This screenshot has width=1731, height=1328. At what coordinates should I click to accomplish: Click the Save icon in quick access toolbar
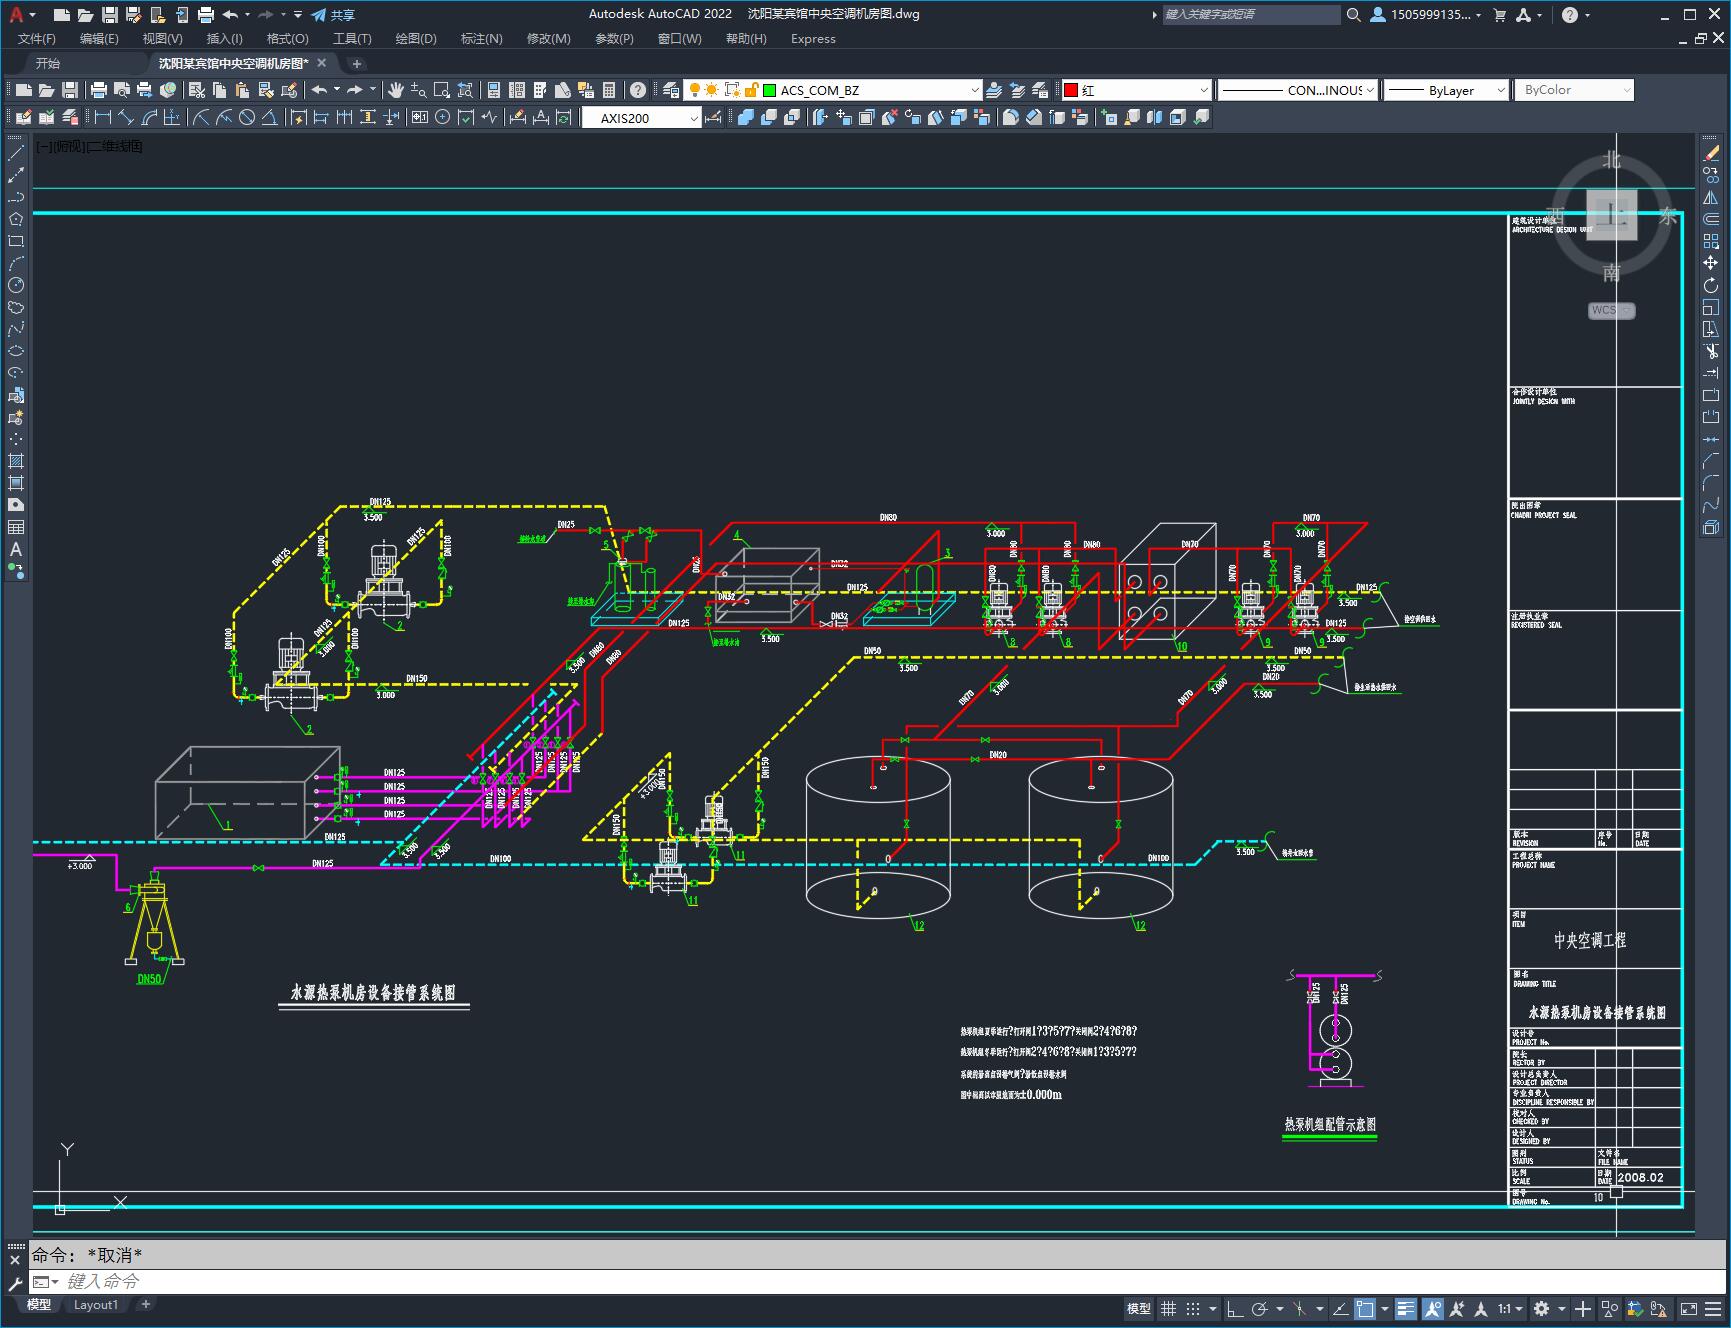pyautogui.click(x=110, y=15)
